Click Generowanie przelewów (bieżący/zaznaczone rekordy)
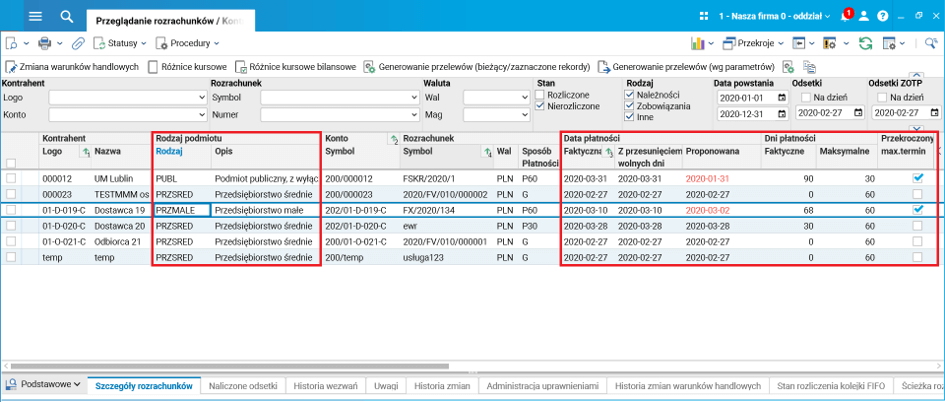 coord(476,66)
